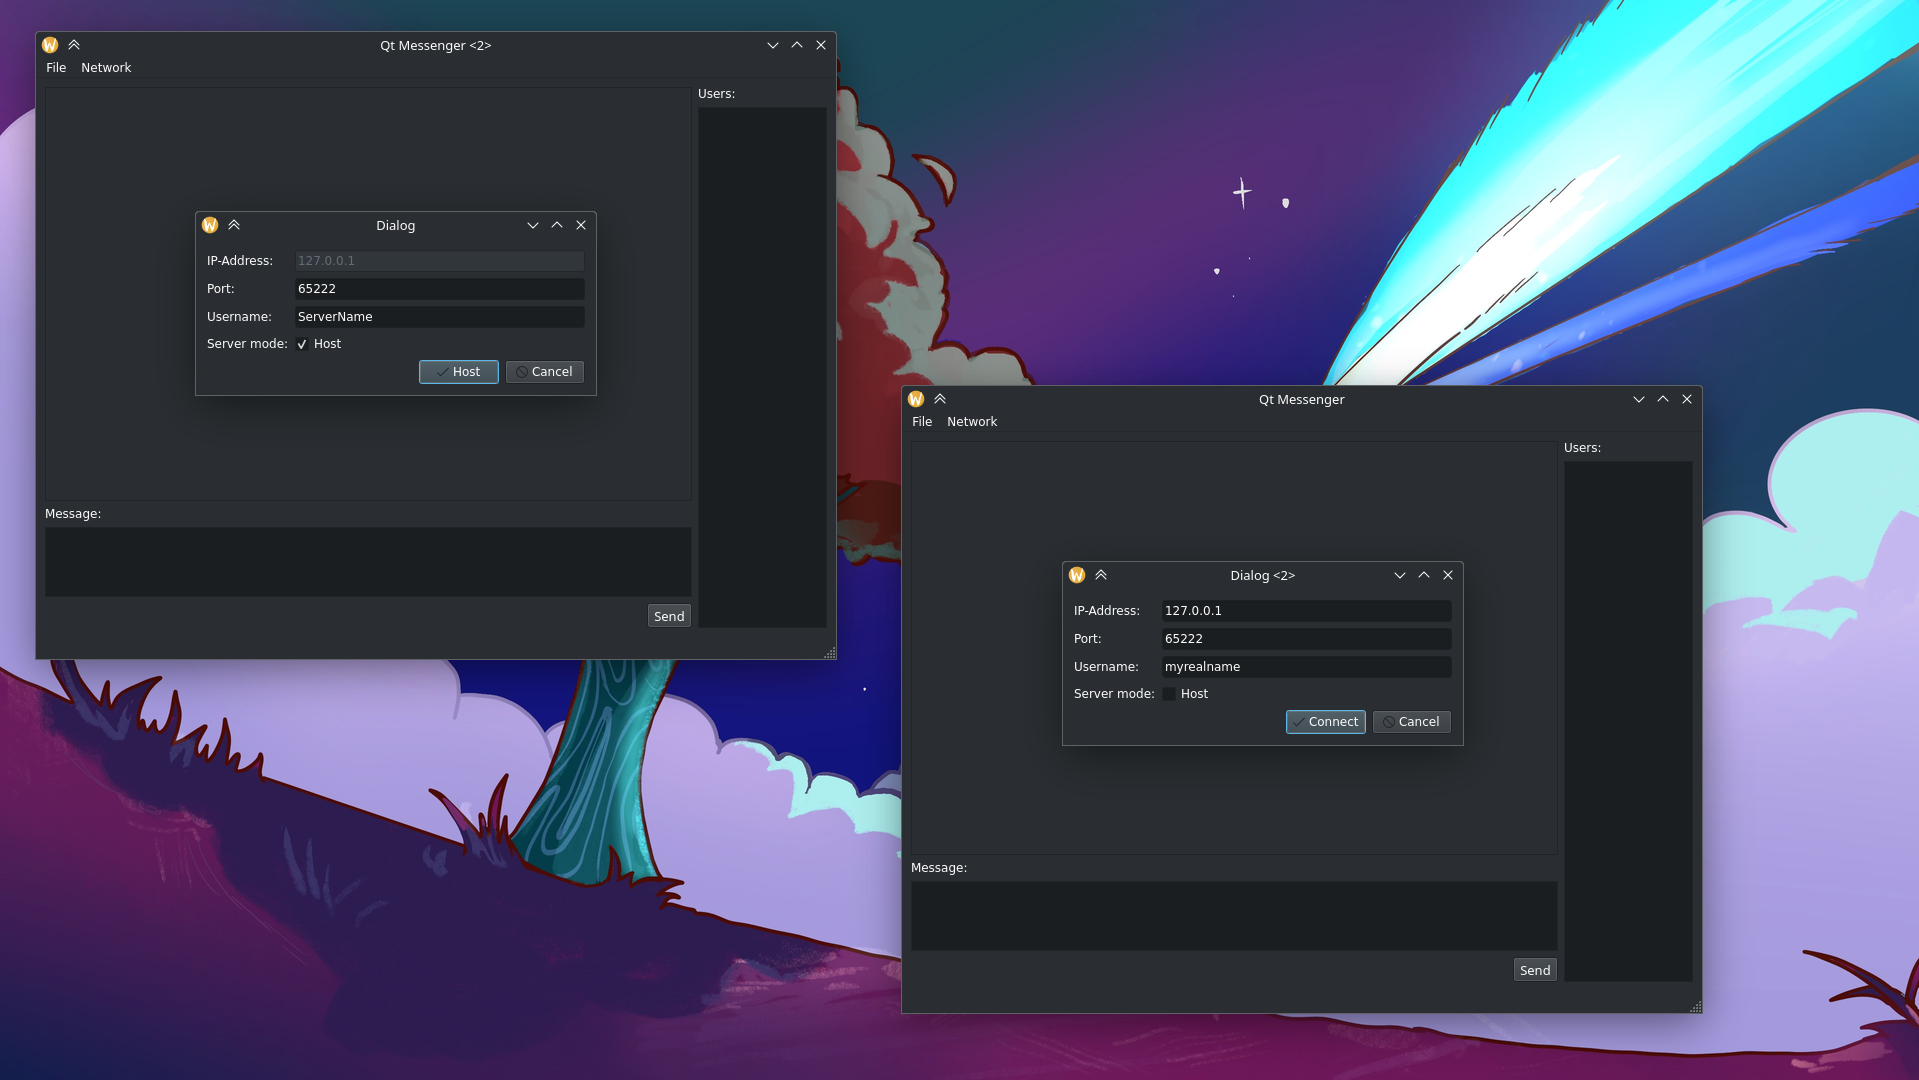Click the app icon in second Qt Messenger title bar
Screen dimensions: 1919x1080
[916, 399]
